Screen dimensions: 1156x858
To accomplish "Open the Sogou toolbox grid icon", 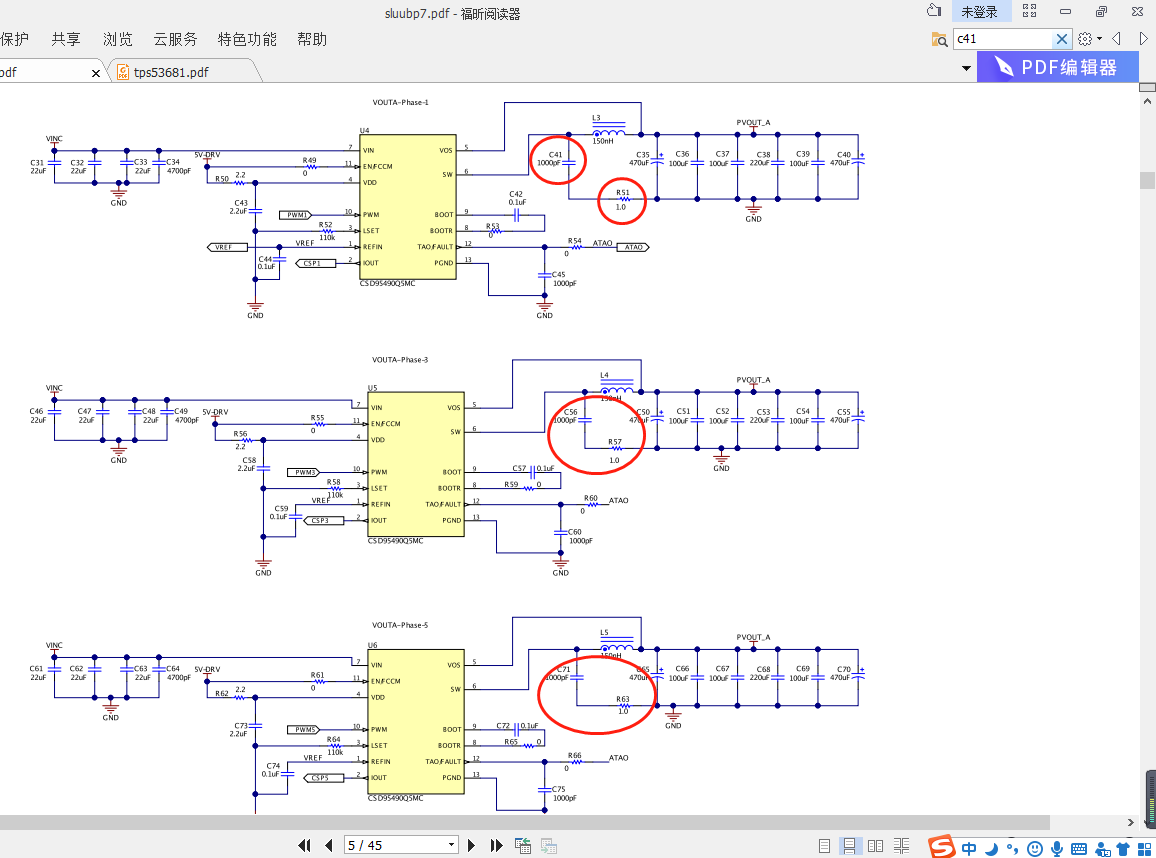I will [x=1144, y=849].
